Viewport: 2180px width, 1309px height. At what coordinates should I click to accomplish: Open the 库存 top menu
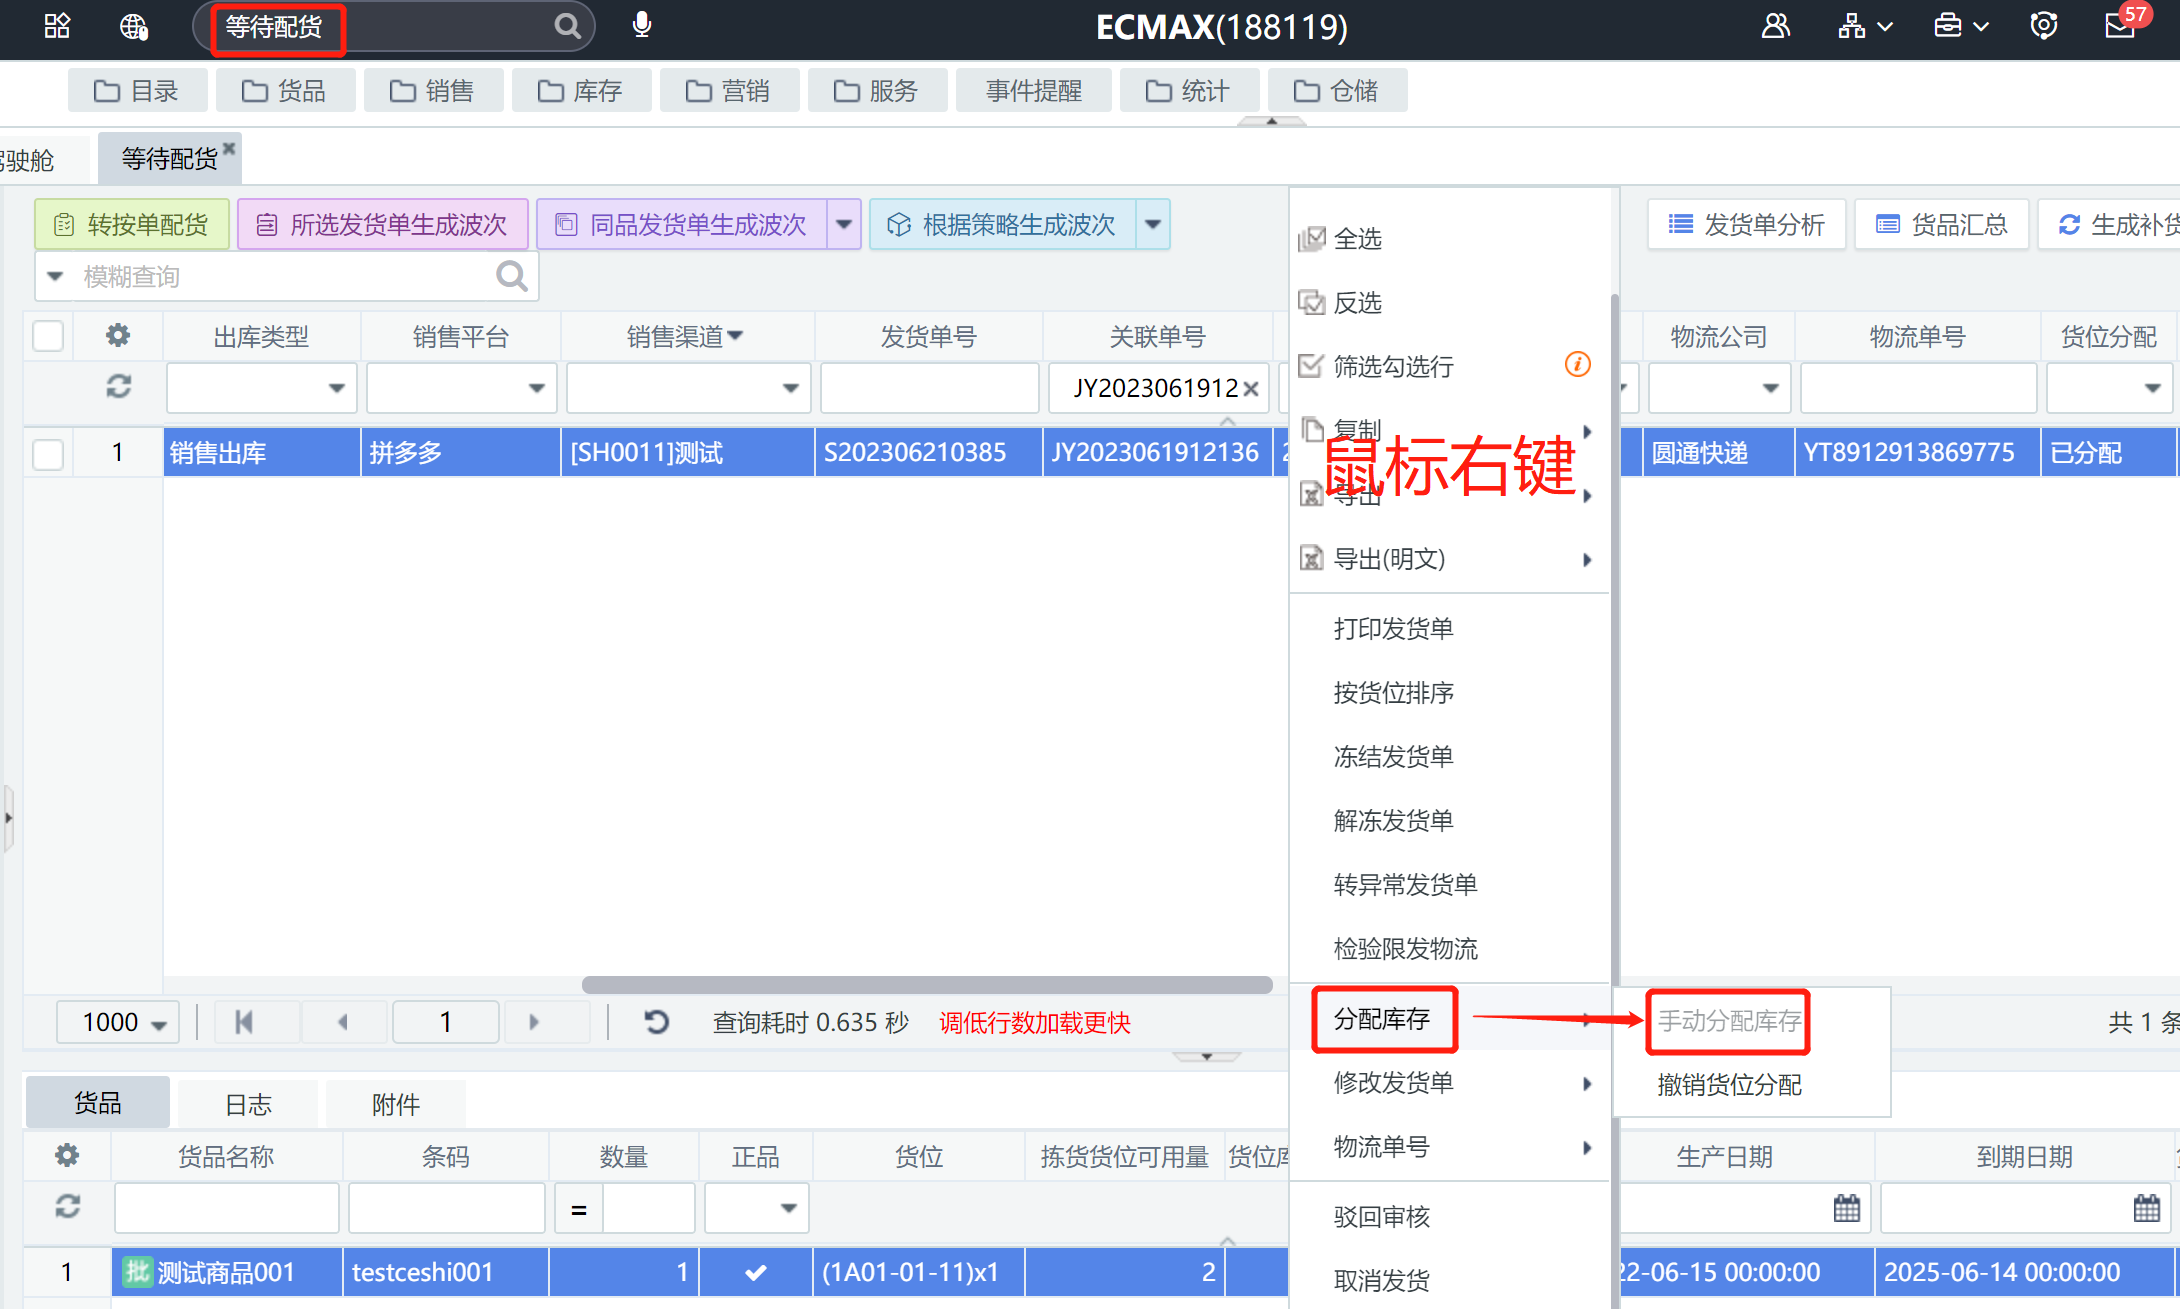pos(581,91)
